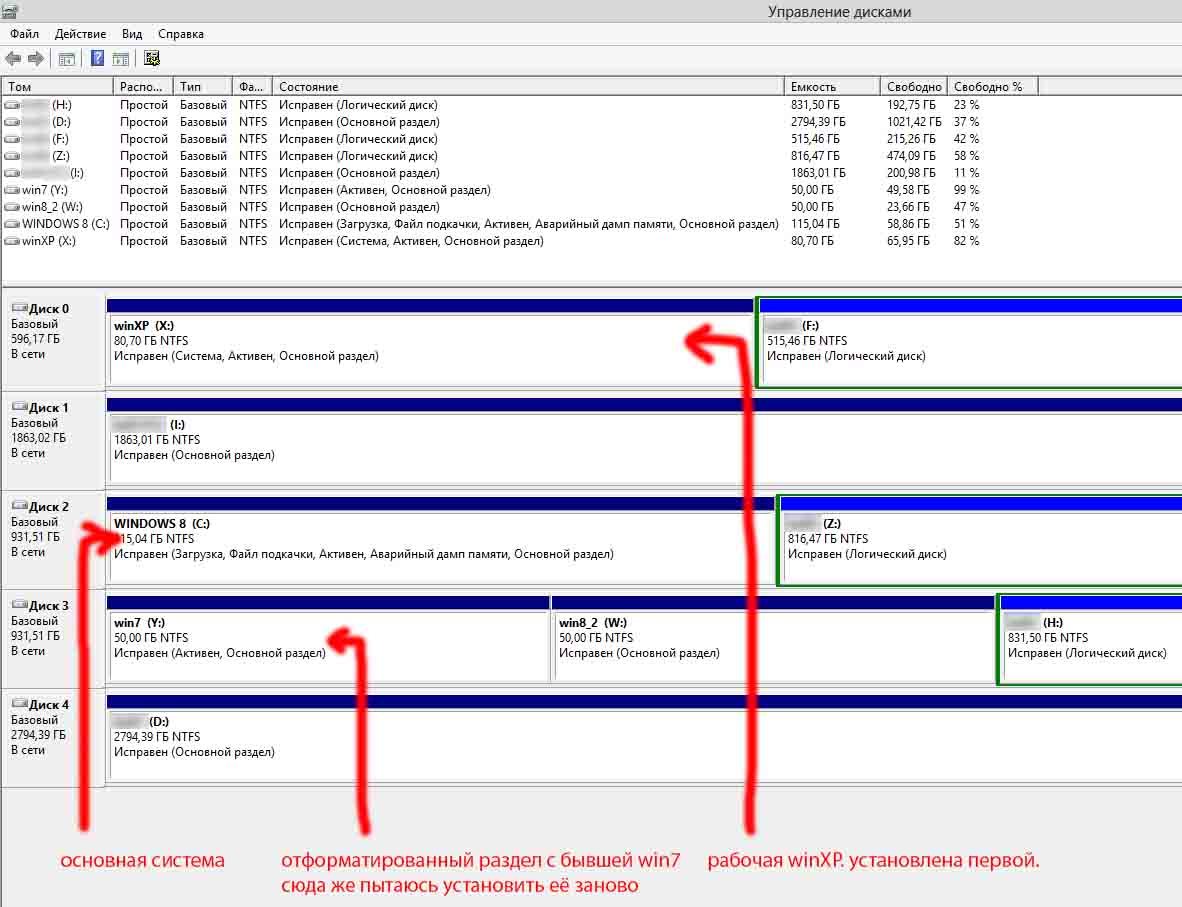This screenshot has width=1182, height=907.
Task: Select the Диск 4 header panel
Action: [x=54, y=737]
